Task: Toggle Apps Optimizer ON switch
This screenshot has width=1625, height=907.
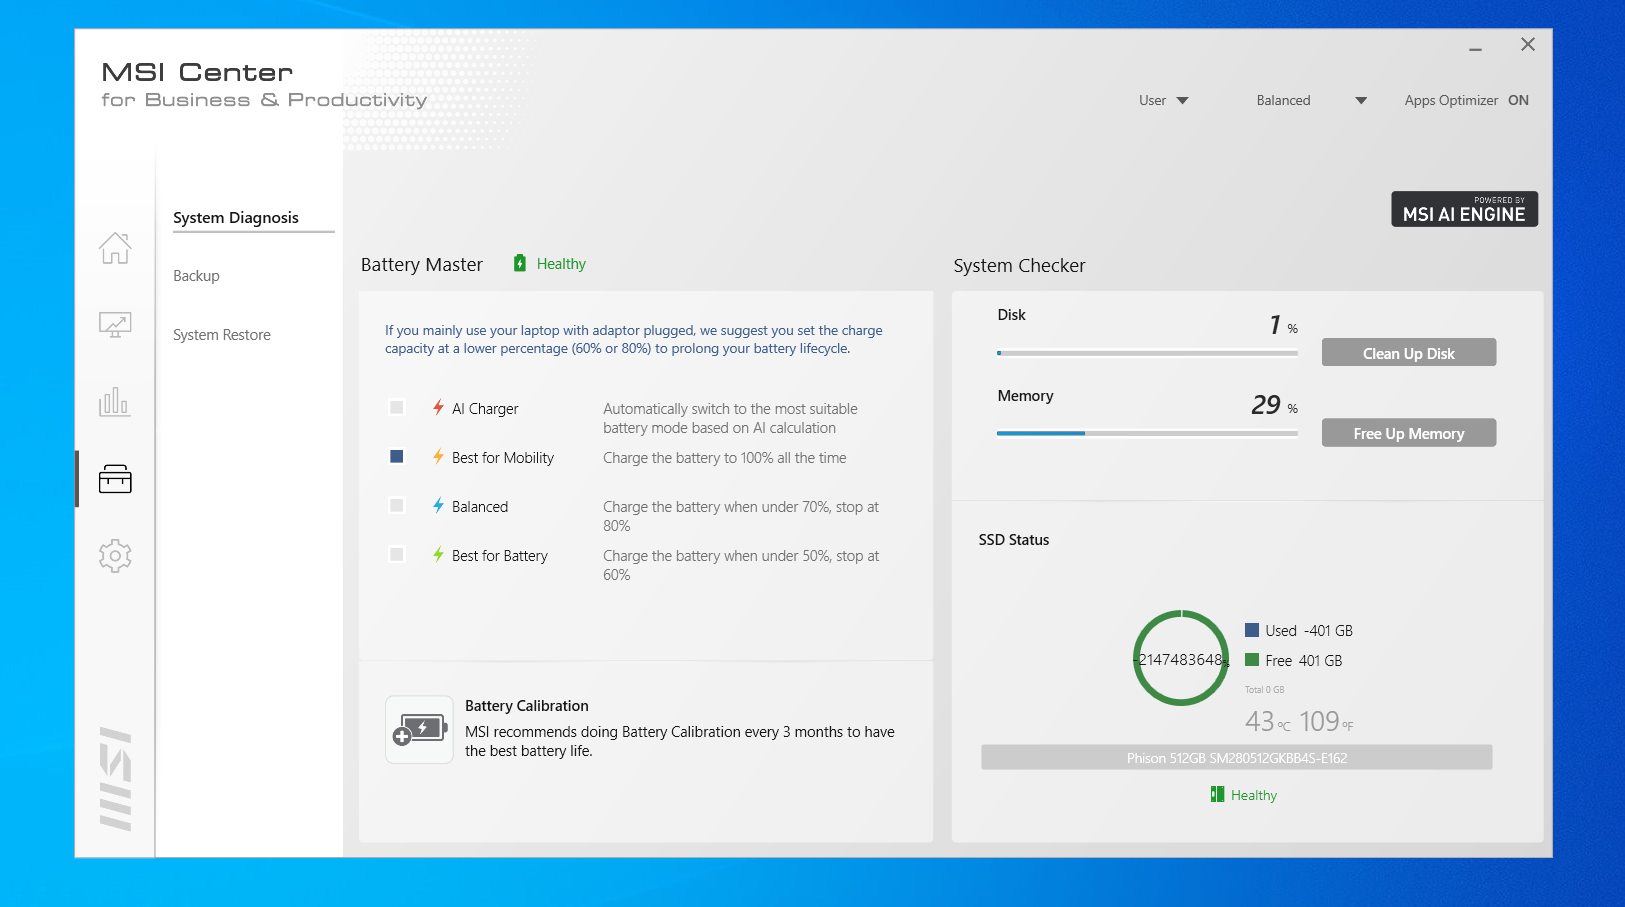Action: (1518, 100)
